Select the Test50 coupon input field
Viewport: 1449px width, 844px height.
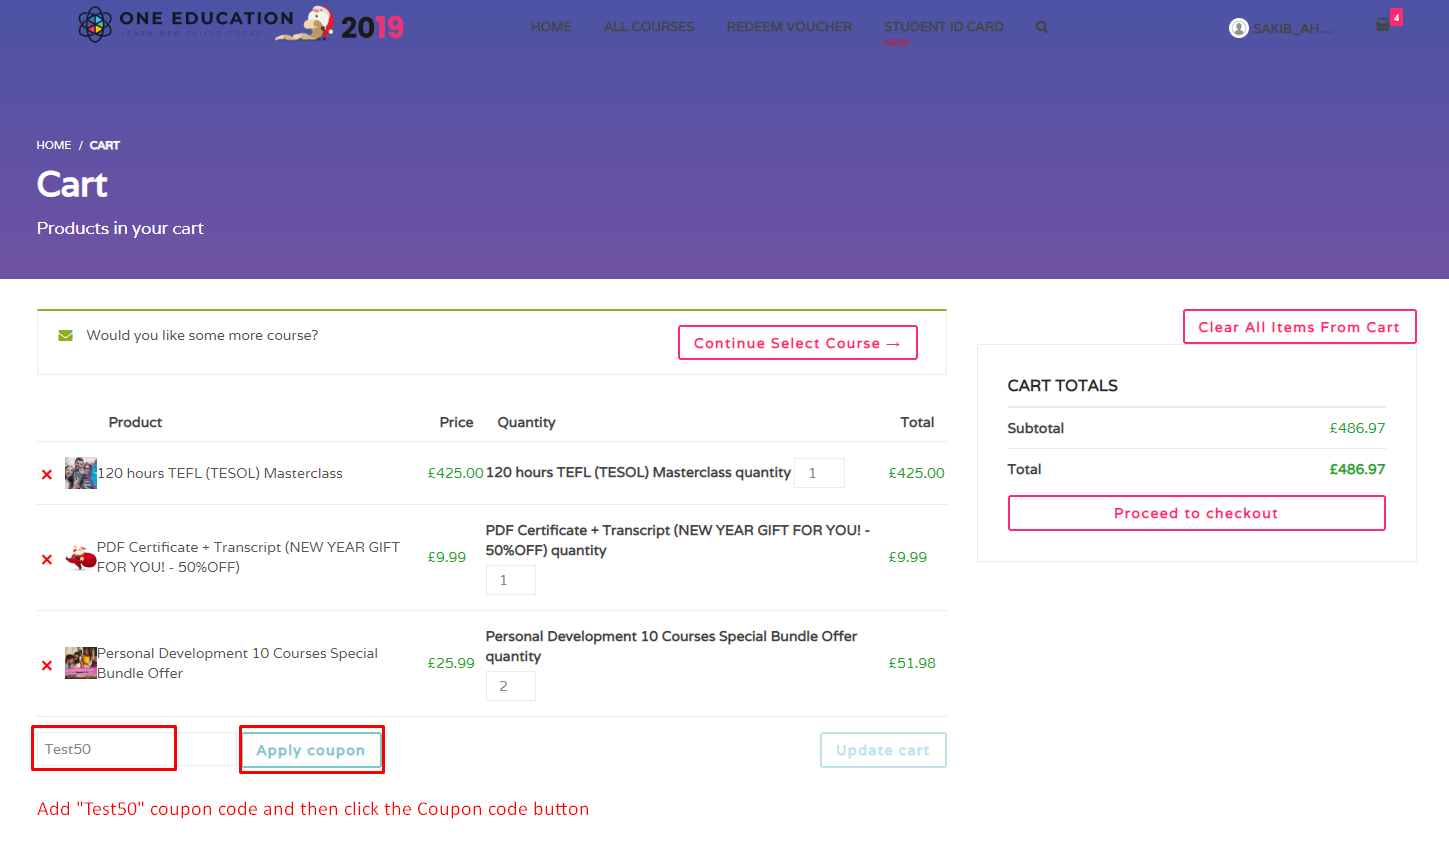[103, 747]
